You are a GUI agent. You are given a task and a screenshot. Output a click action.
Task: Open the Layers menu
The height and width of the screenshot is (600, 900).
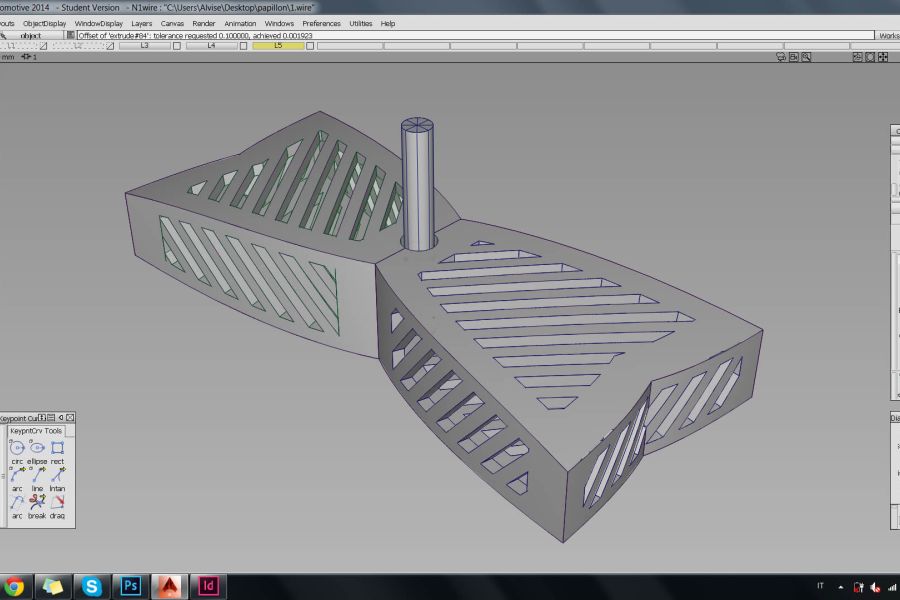coord(141,23)
